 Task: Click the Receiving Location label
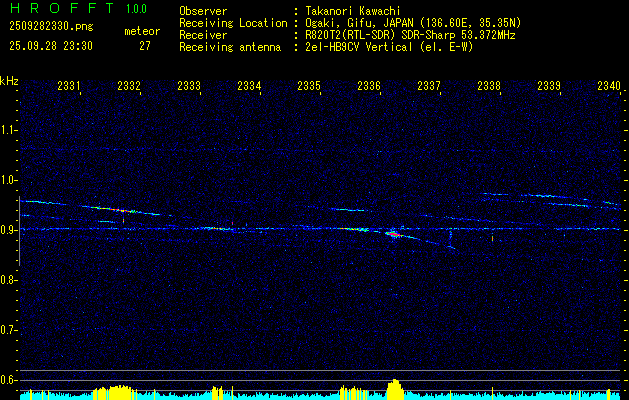click(233, 23)
